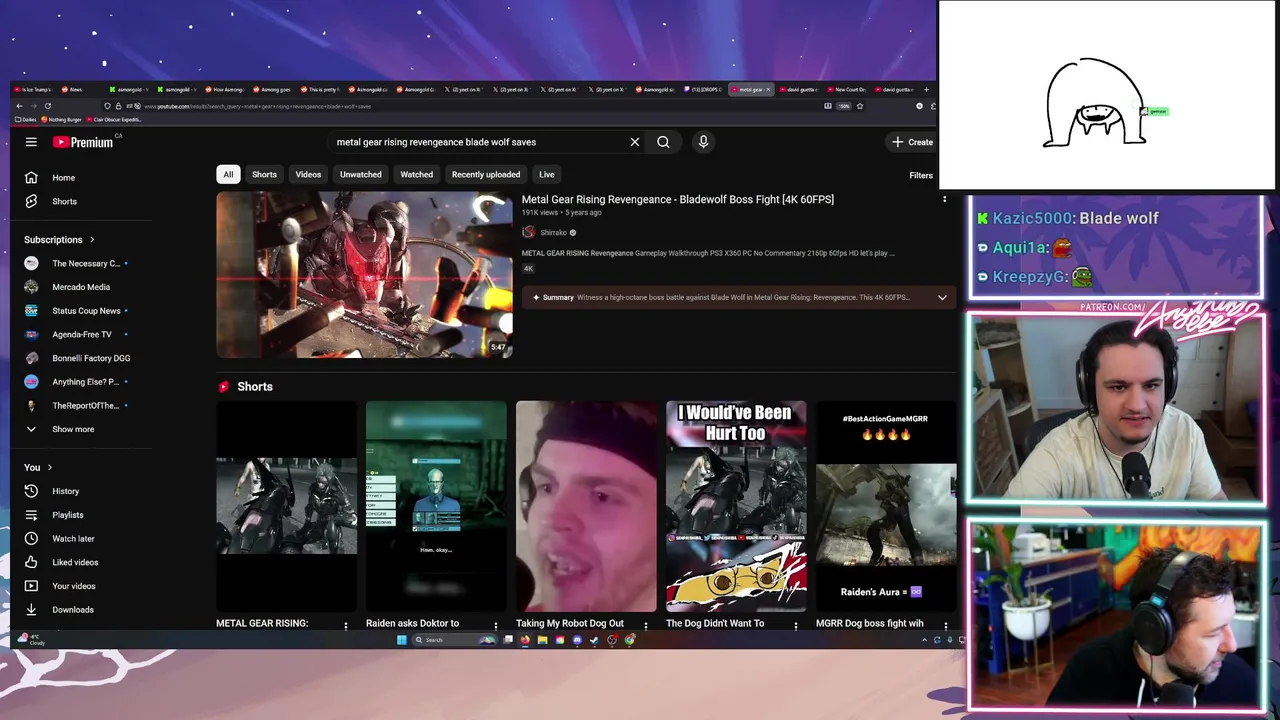The image size is (1280, 720).
Task: Open the Taking My Robot Dog Out short
Action: click(586, 506)
